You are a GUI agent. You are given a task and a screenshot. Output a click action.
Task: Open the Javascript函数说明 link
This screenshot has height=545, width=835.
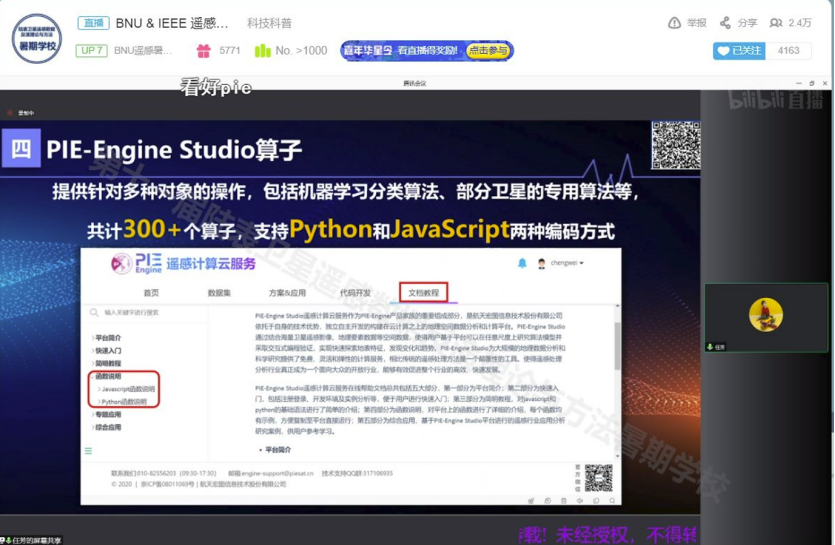click(128, 389)
